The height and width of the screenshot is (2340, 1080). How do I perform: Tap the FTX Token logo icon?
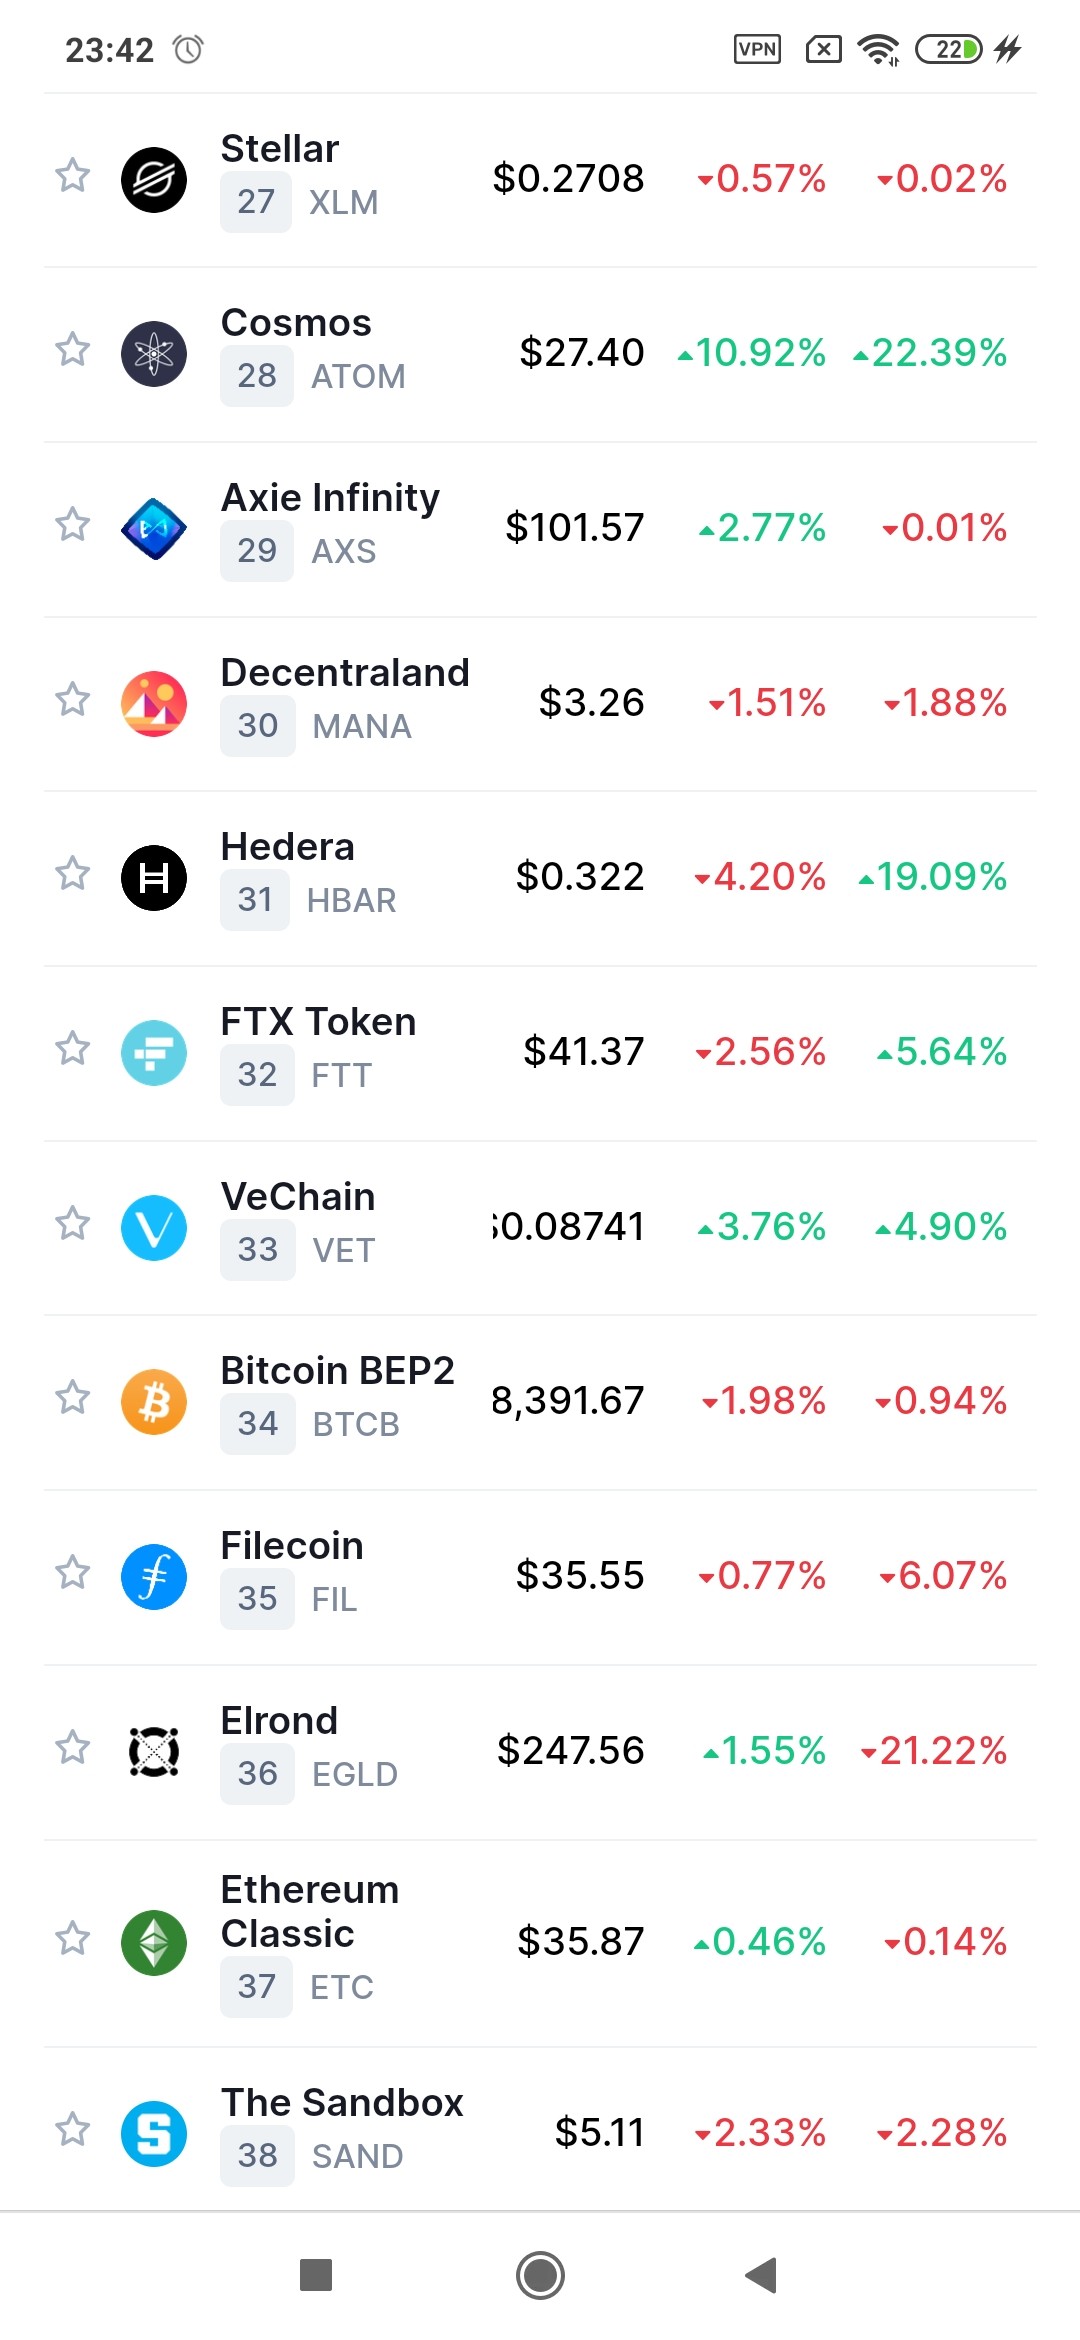coord(154,1053)
